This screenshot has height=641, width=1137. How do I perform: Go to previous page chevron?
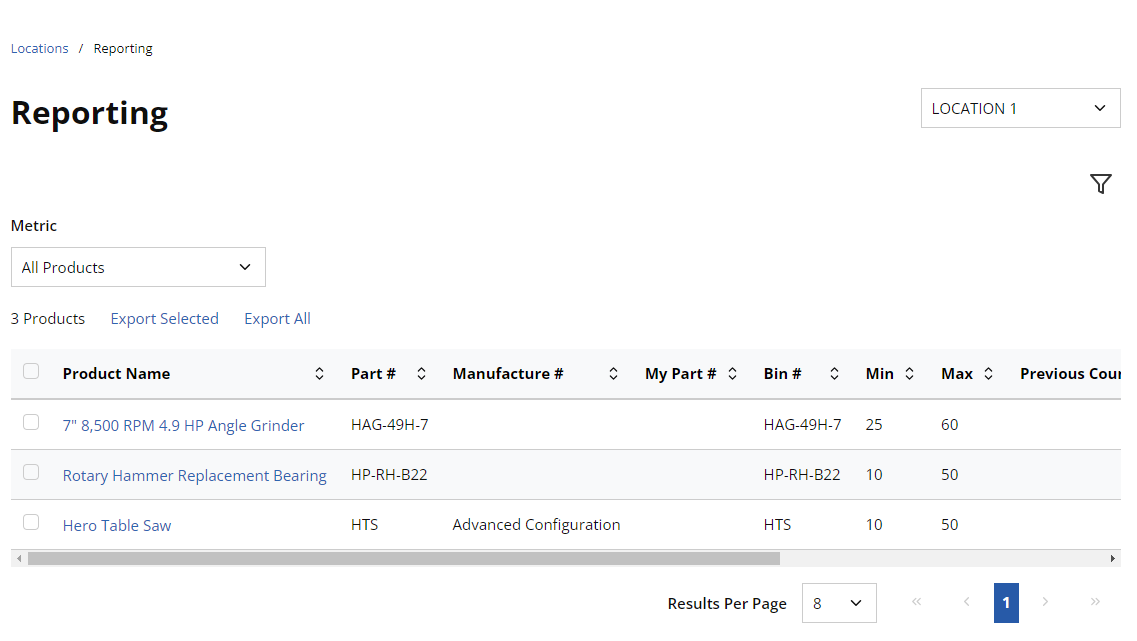(x=967, y=602)
